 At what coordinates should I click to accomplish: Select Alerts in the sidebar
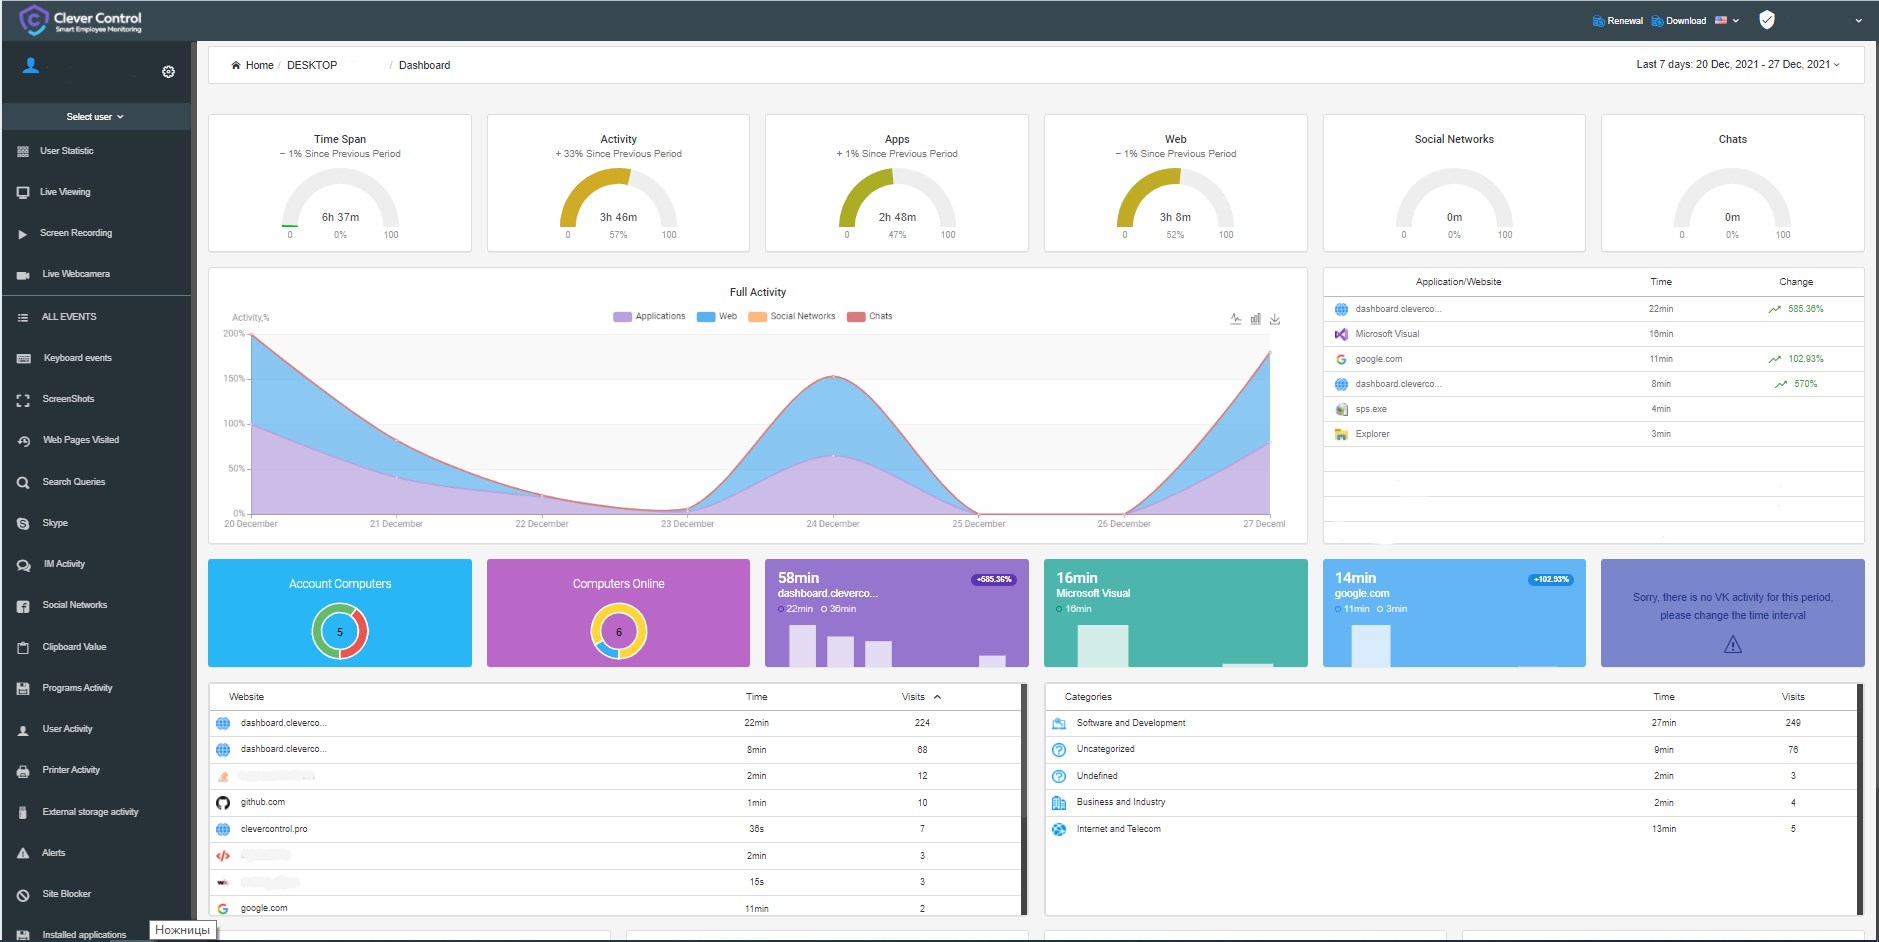pyautogui.click(x=54, y=853)
